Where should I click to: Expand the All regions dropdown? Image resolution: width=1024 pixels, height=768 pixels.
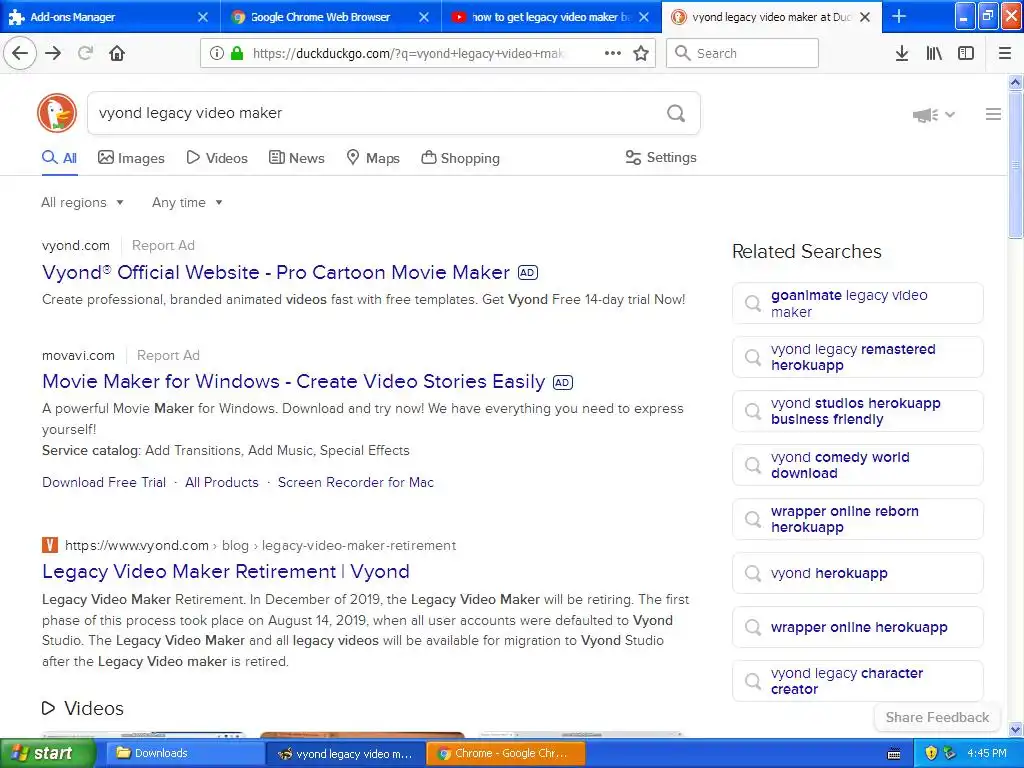pyautogui.click(x=82, y=202)
